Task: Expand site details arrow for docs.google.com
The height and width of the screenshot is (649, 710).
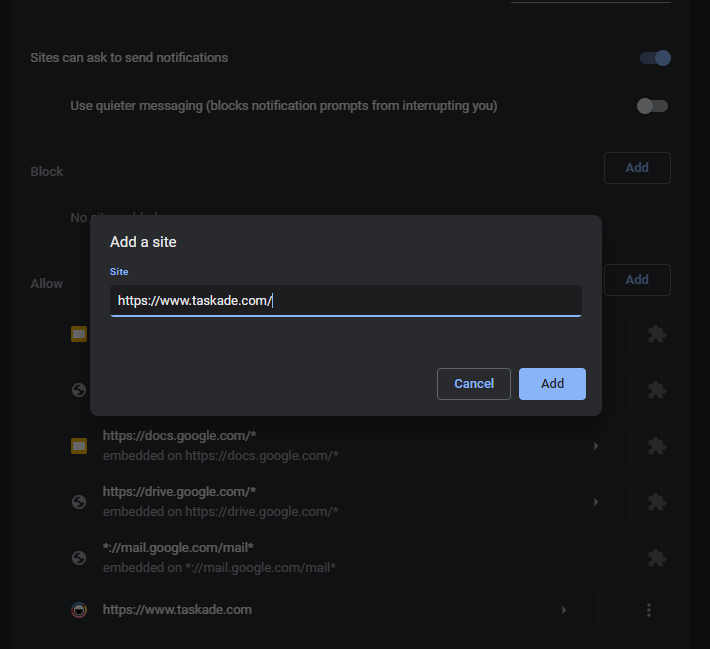Action: [596, 446]
